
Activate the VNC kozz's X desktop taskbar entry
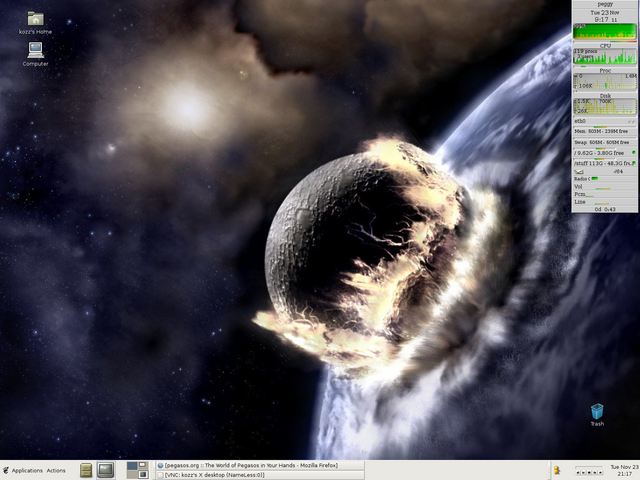coord(260,475)
